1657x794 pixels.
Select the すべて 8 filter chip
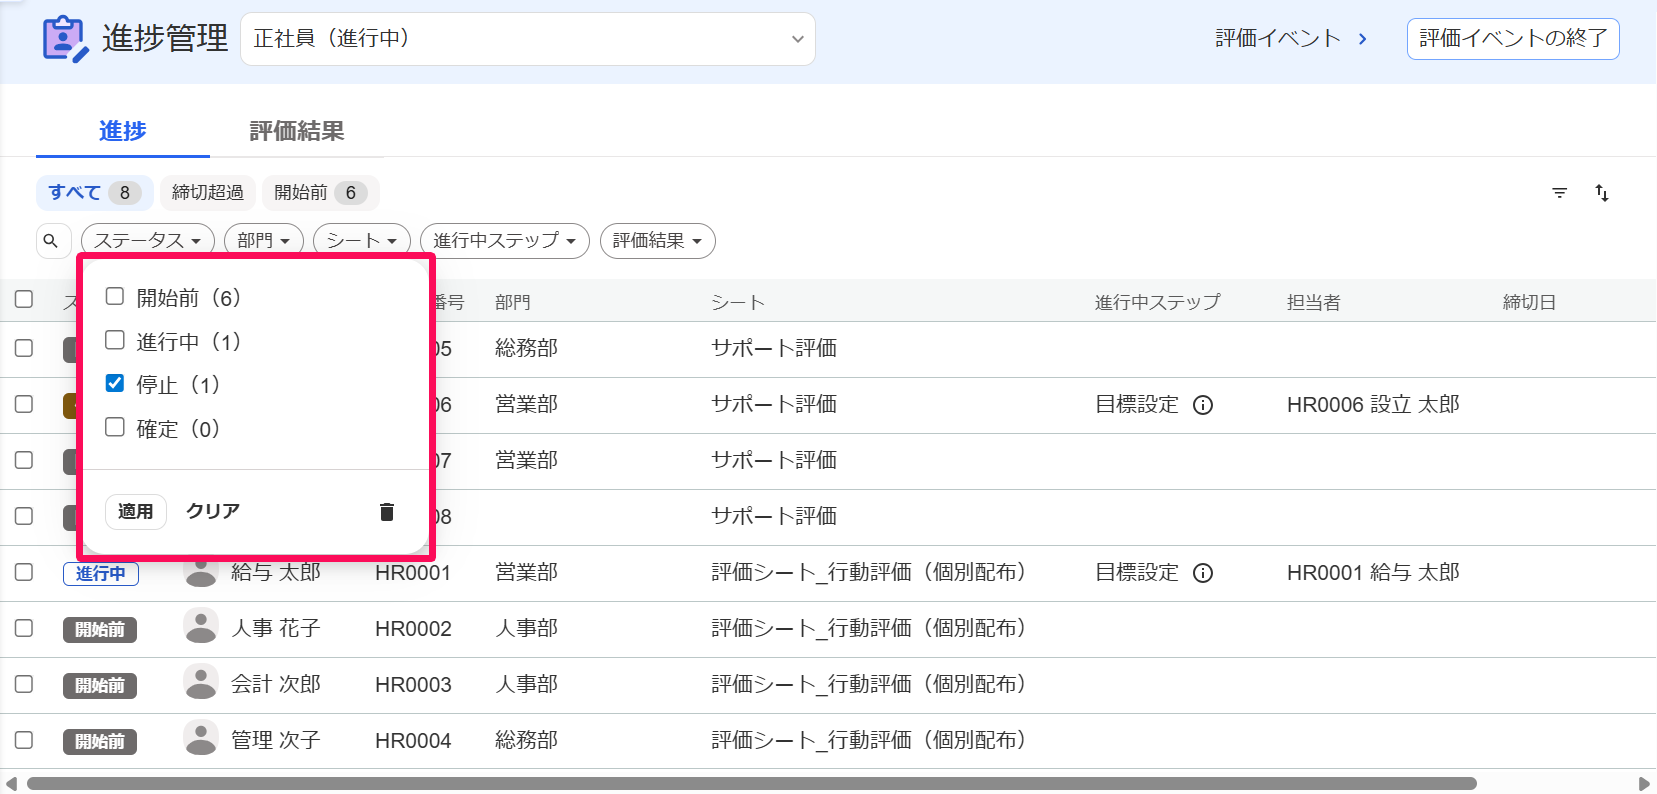pyautogui.click(x=95, y=193)
